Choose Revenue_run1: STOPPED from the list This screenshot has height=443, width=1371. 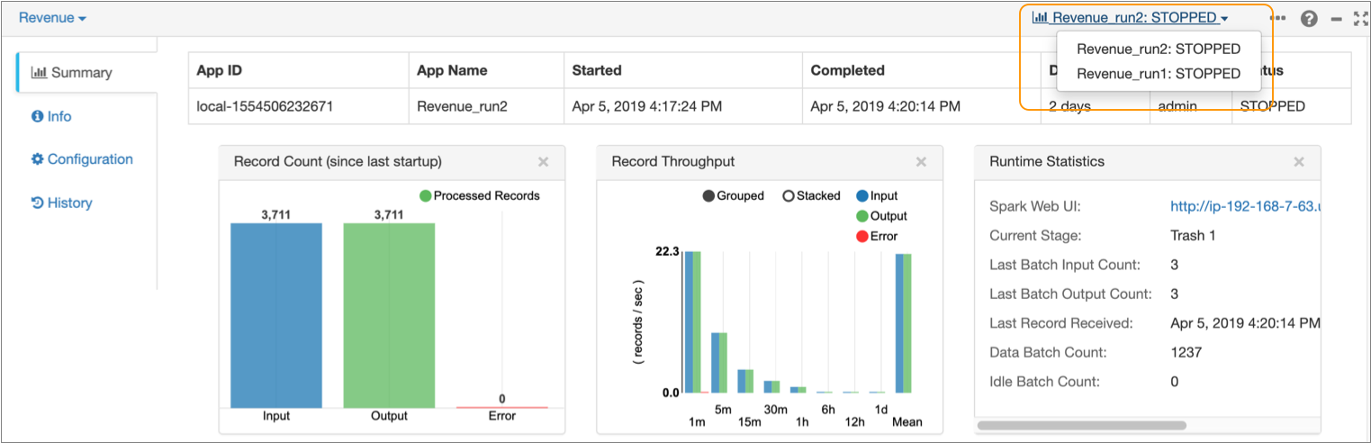pyautogui.click(x=1158, y=73)
